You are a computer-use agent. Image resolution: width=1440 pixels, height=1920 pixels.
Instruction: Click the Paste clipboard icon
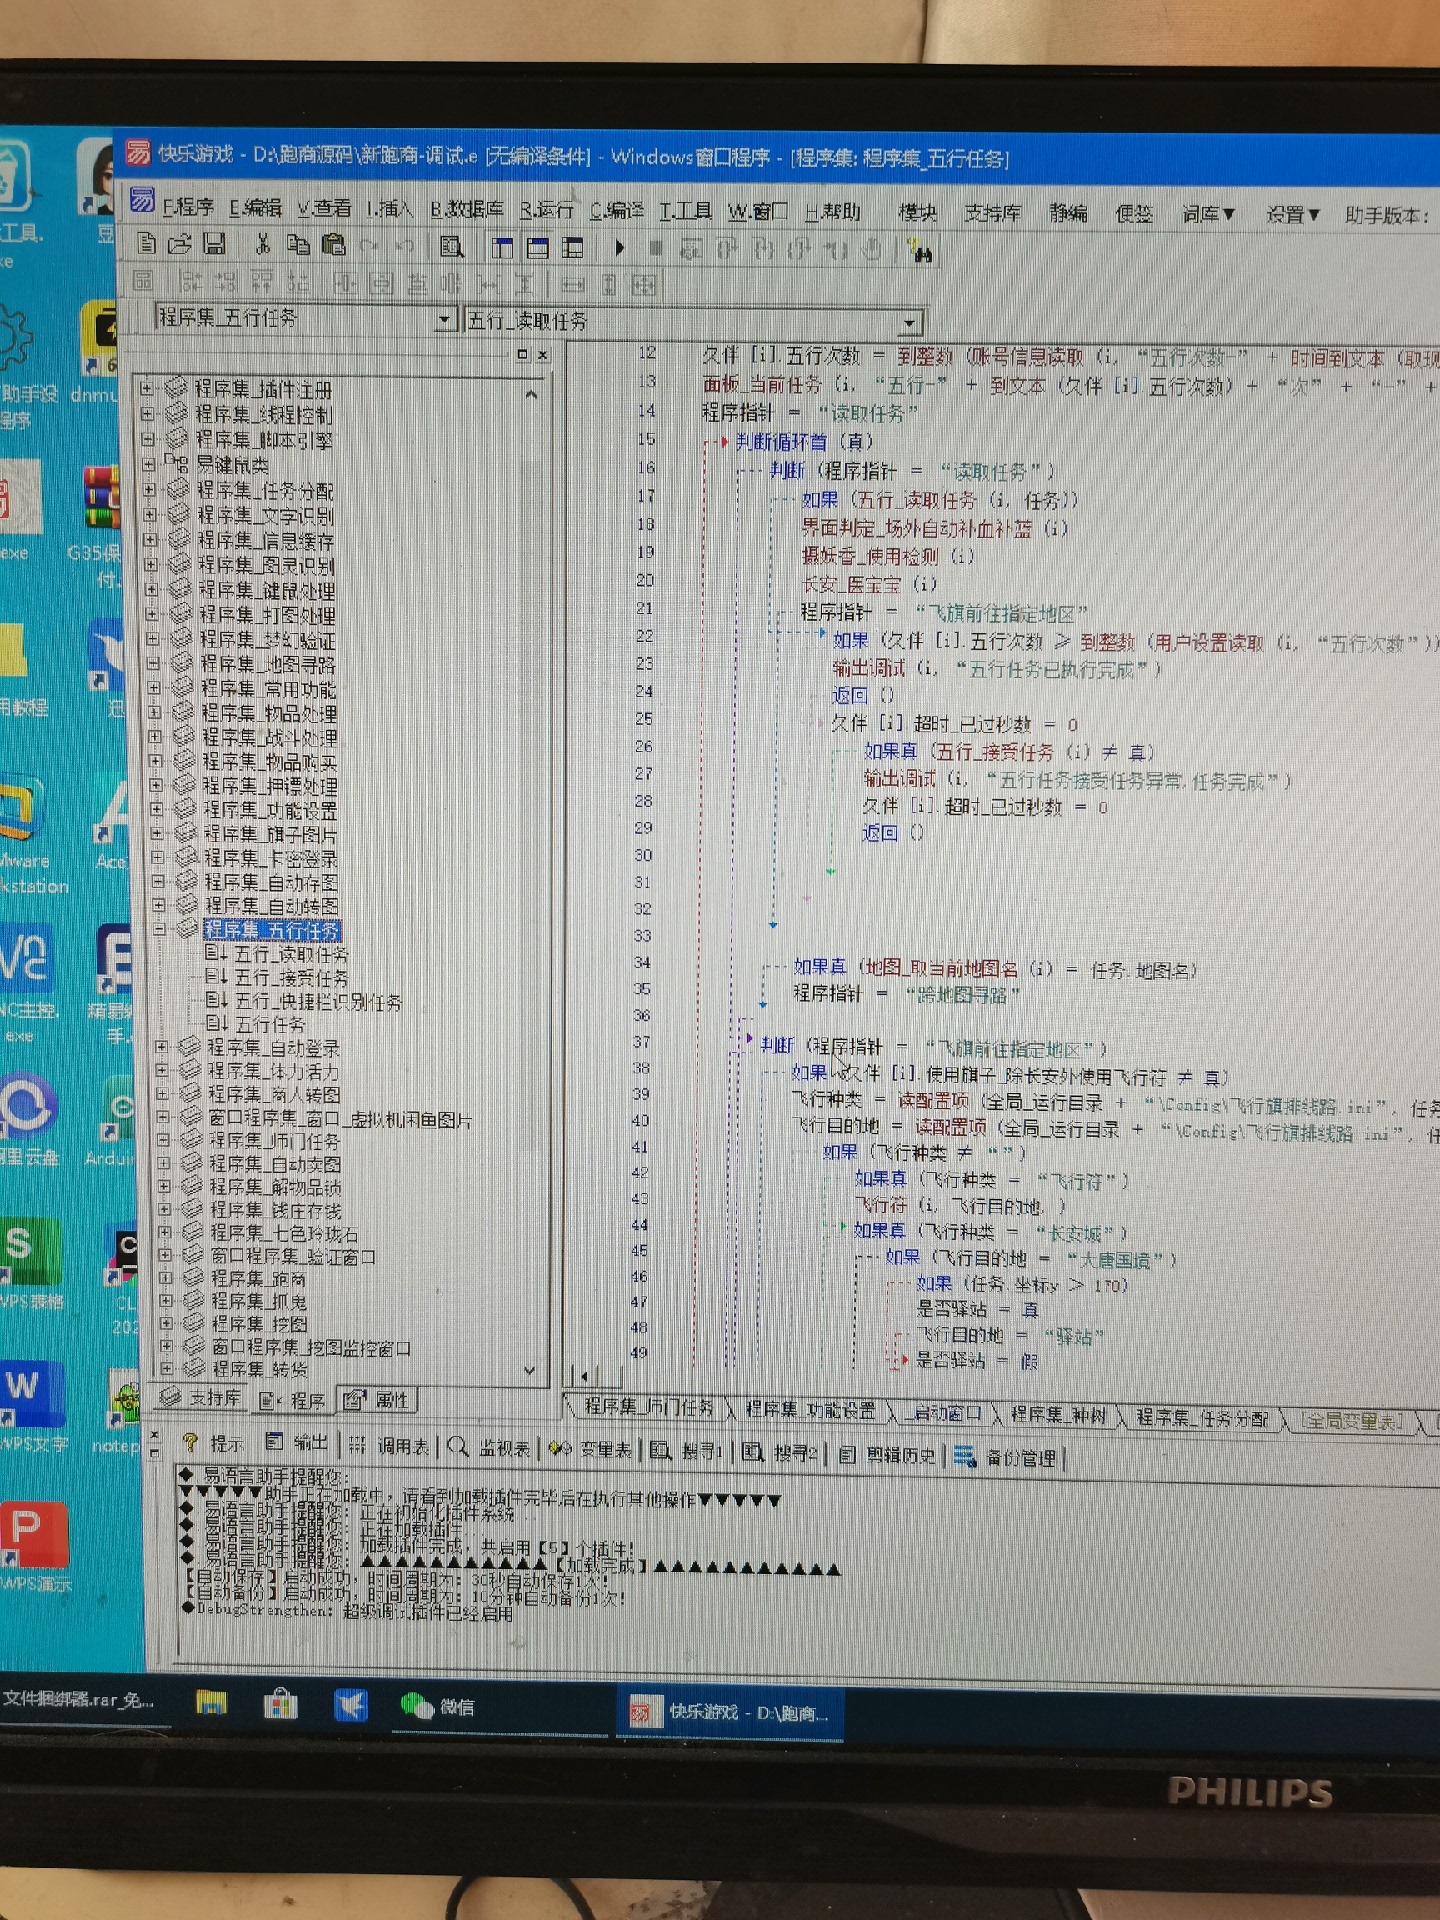[x=333, y=244]
